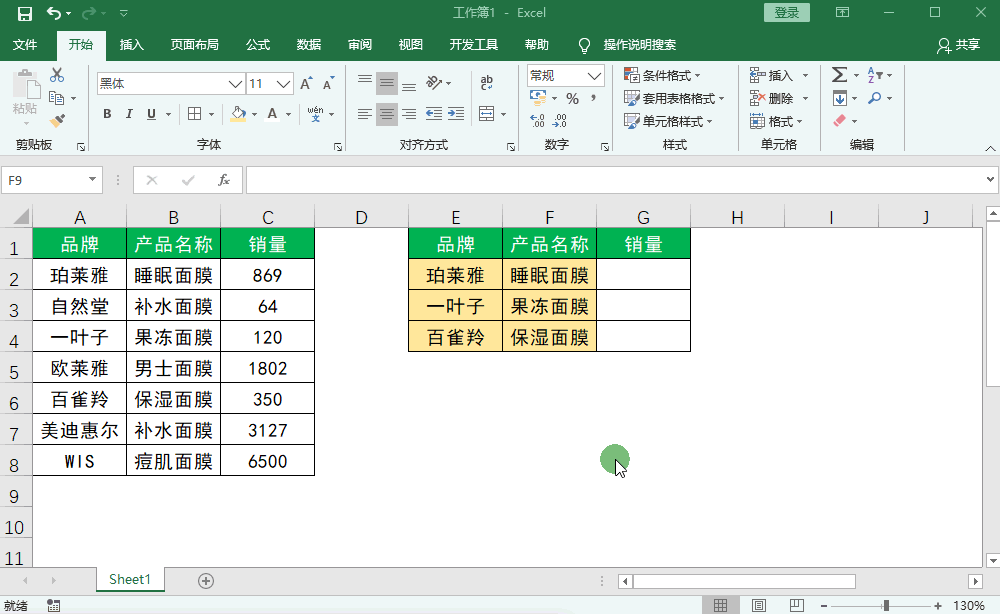Click Decrease Decimal icon
Viewport: 1000px width, 614px height.
pos(560,121)
